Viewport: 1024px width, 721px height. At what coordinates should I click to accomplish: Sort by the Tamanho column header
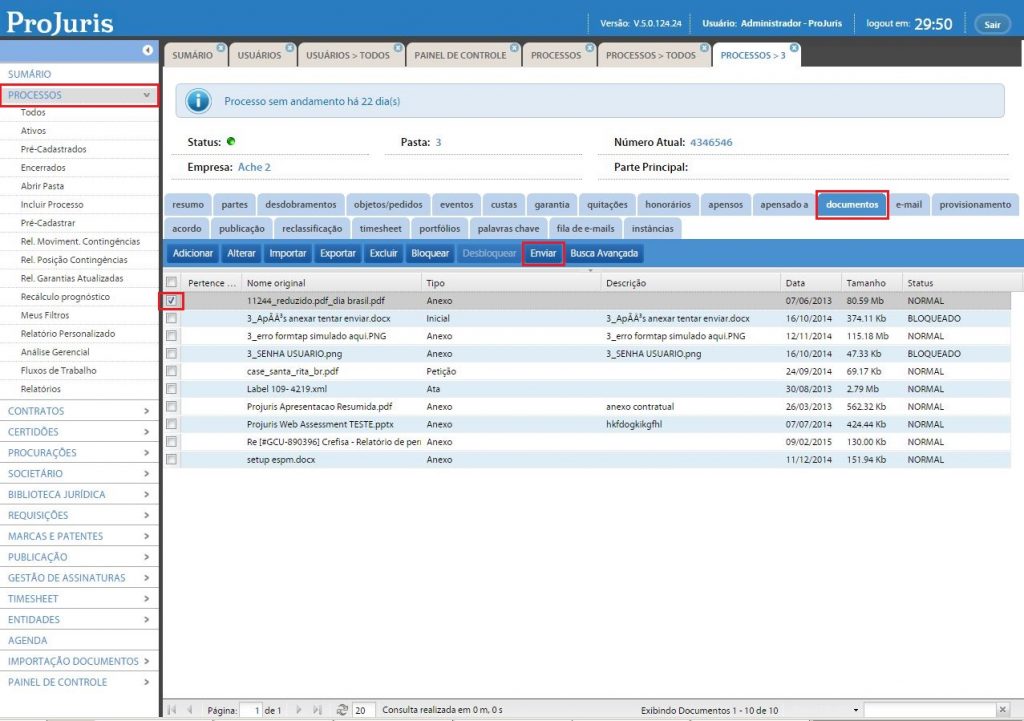[x=871, y=283]
